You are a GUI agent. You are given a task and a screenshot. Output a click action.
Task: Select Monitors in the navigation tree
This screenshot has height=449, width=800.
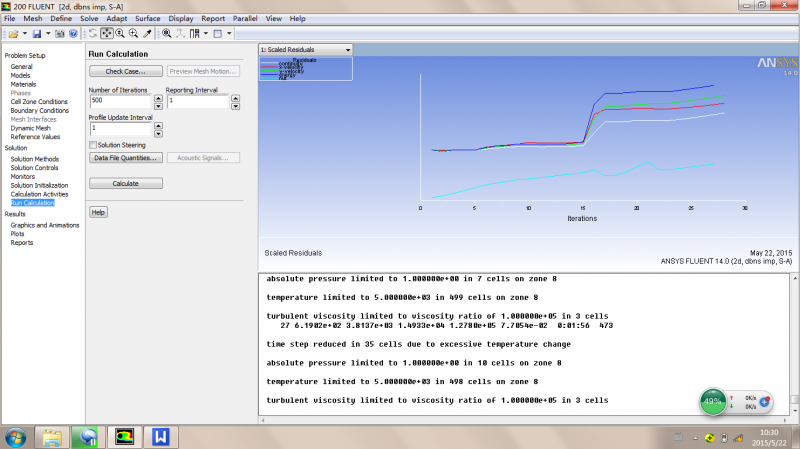point(23,177)
